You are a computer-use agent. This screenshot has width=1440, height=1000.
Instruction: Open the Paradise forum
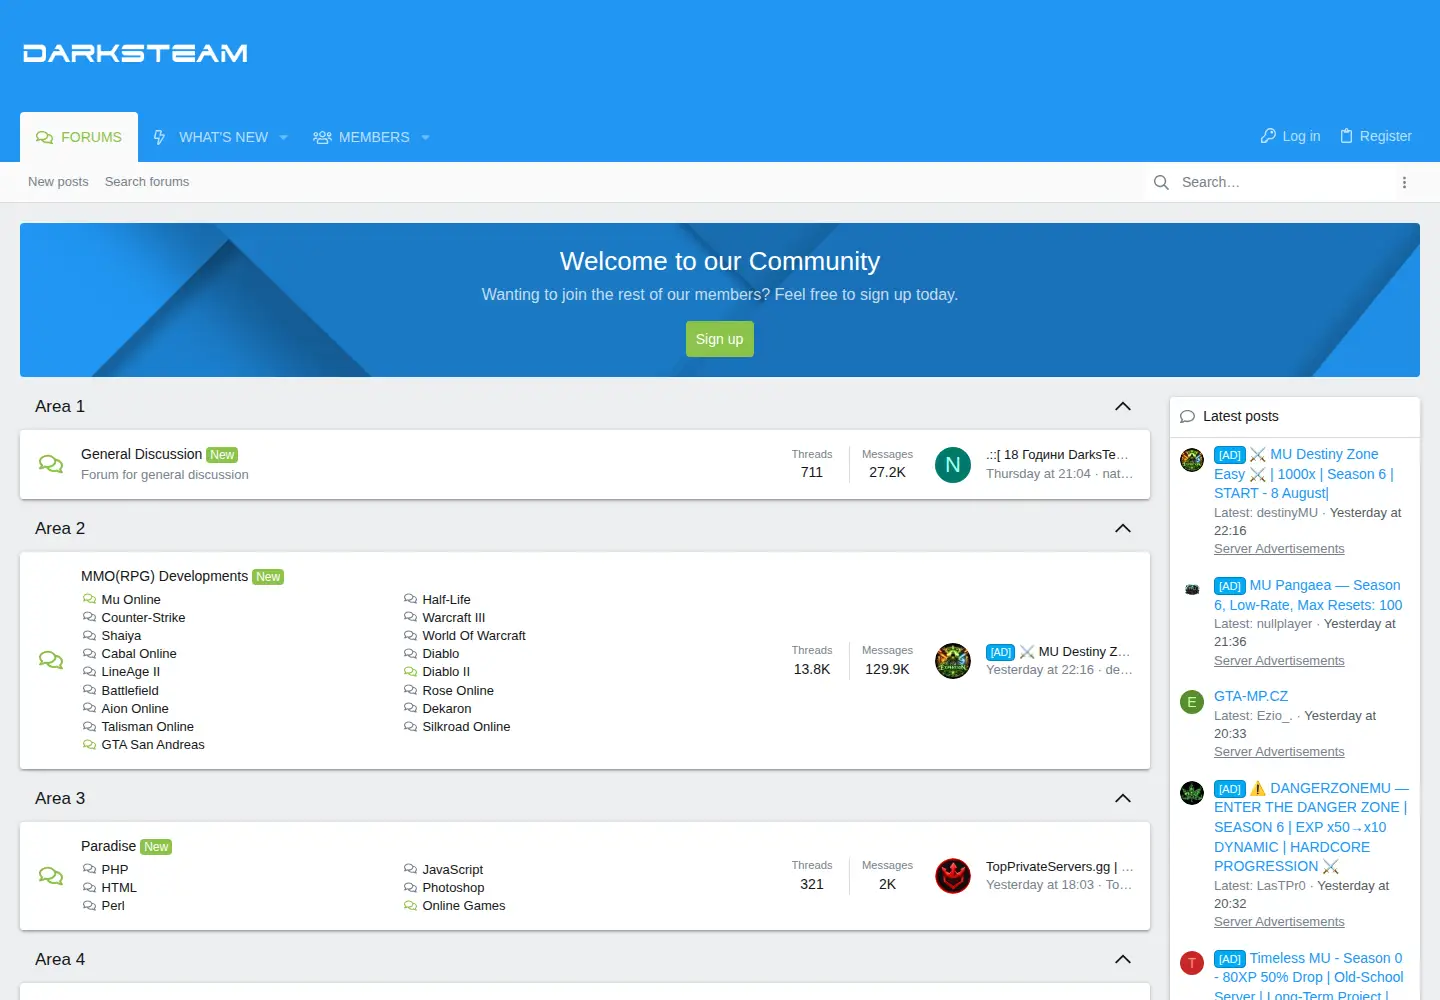click(108, 846)
